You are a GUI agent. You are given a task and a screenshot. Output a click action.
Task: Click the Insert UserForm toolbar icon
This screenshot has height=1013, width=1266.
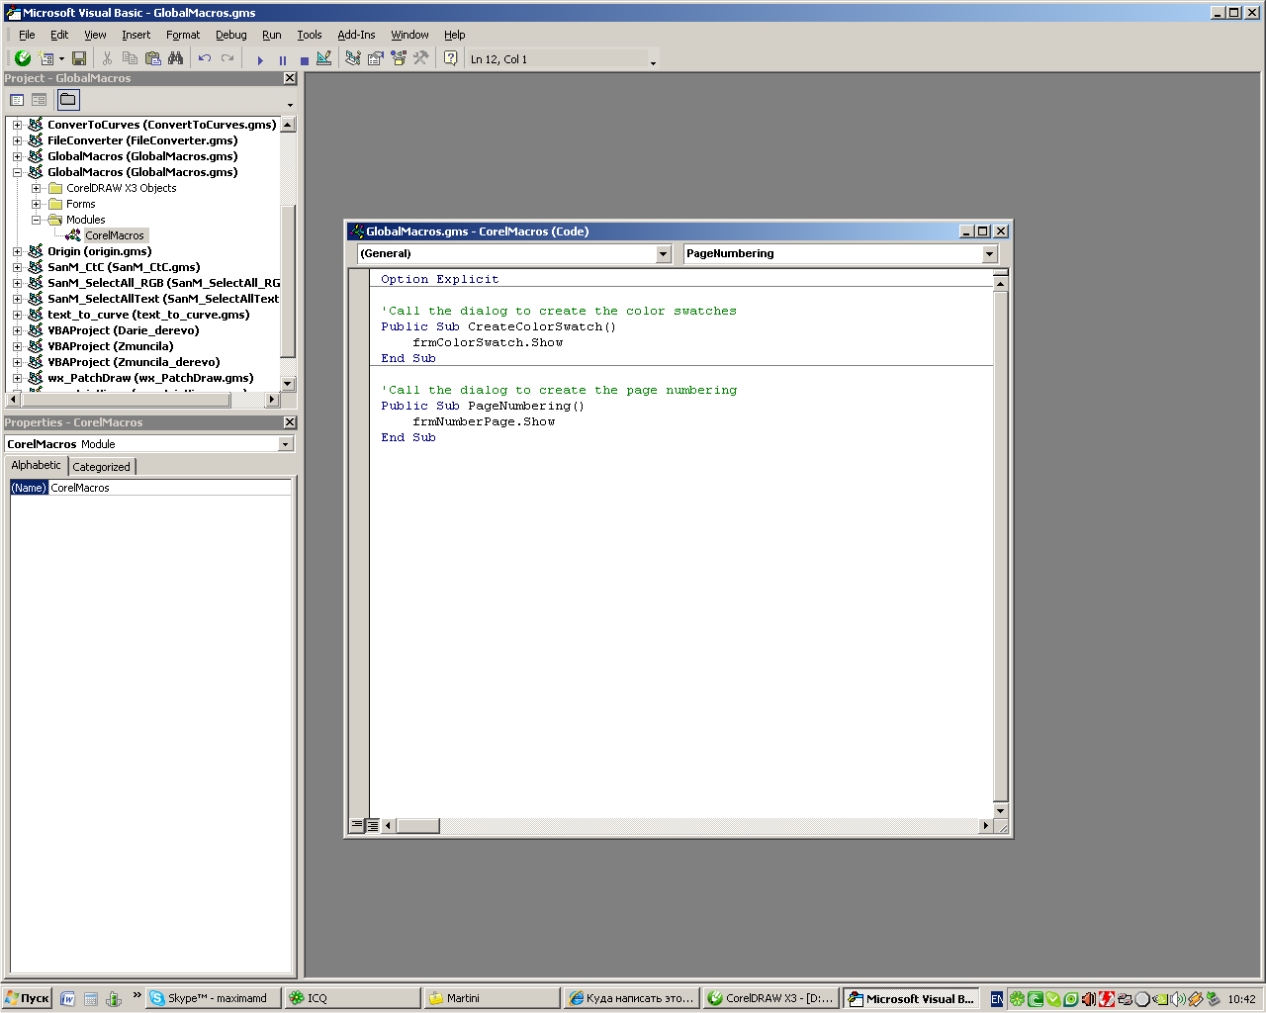click(46, 59)
